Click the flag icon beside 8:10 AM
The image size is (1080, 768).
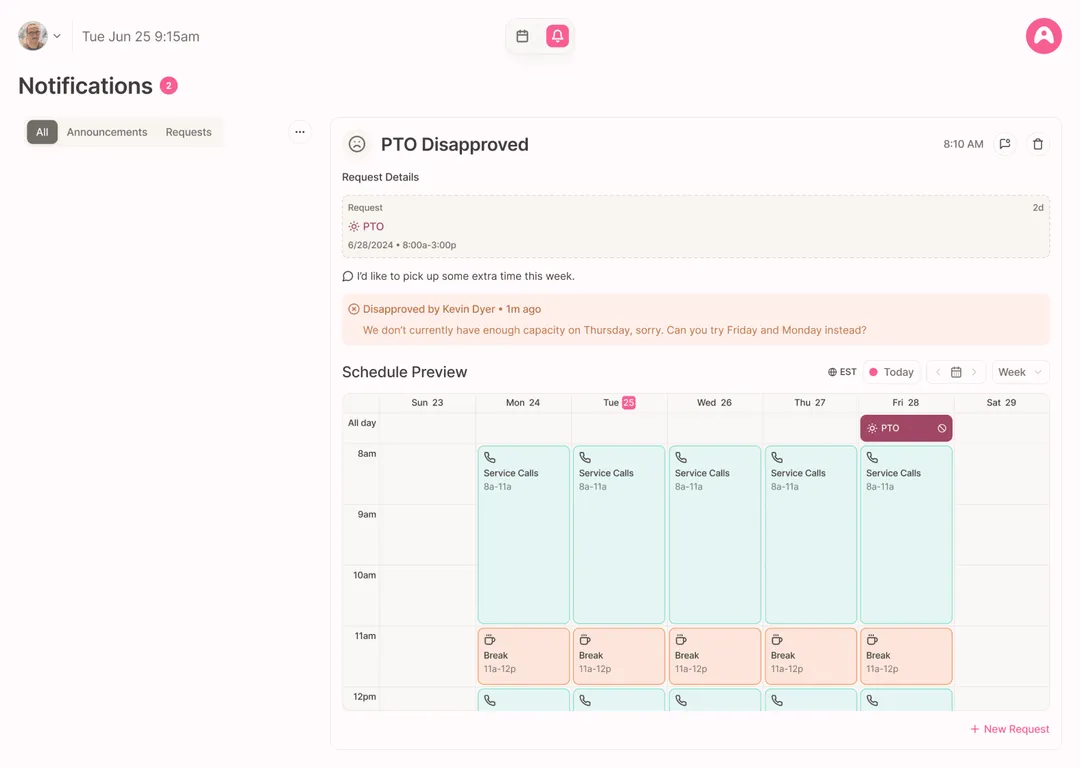[1005, 144]
